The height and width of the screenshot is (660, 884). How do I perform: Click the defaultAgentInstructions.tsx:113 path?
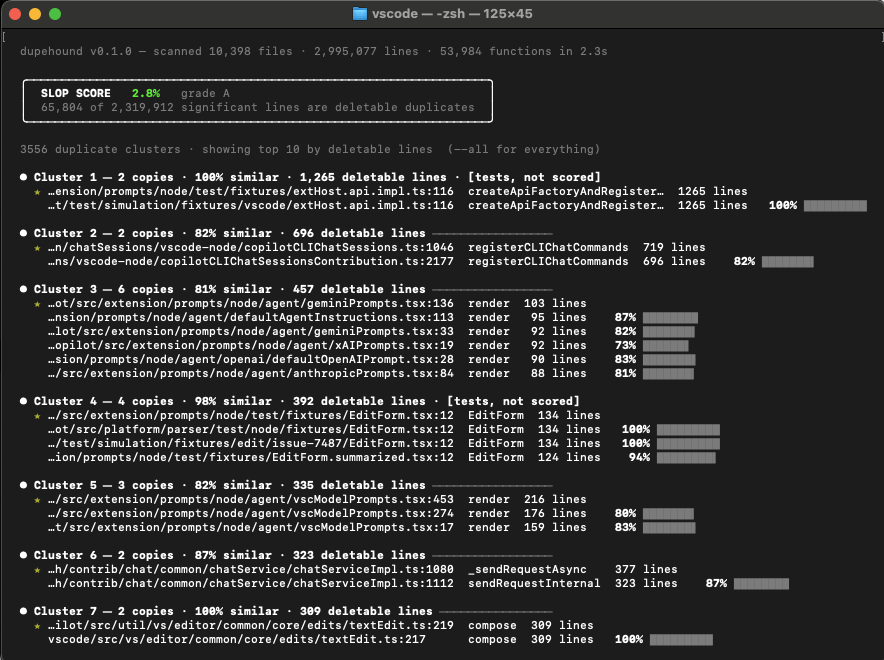pos(251,317)
